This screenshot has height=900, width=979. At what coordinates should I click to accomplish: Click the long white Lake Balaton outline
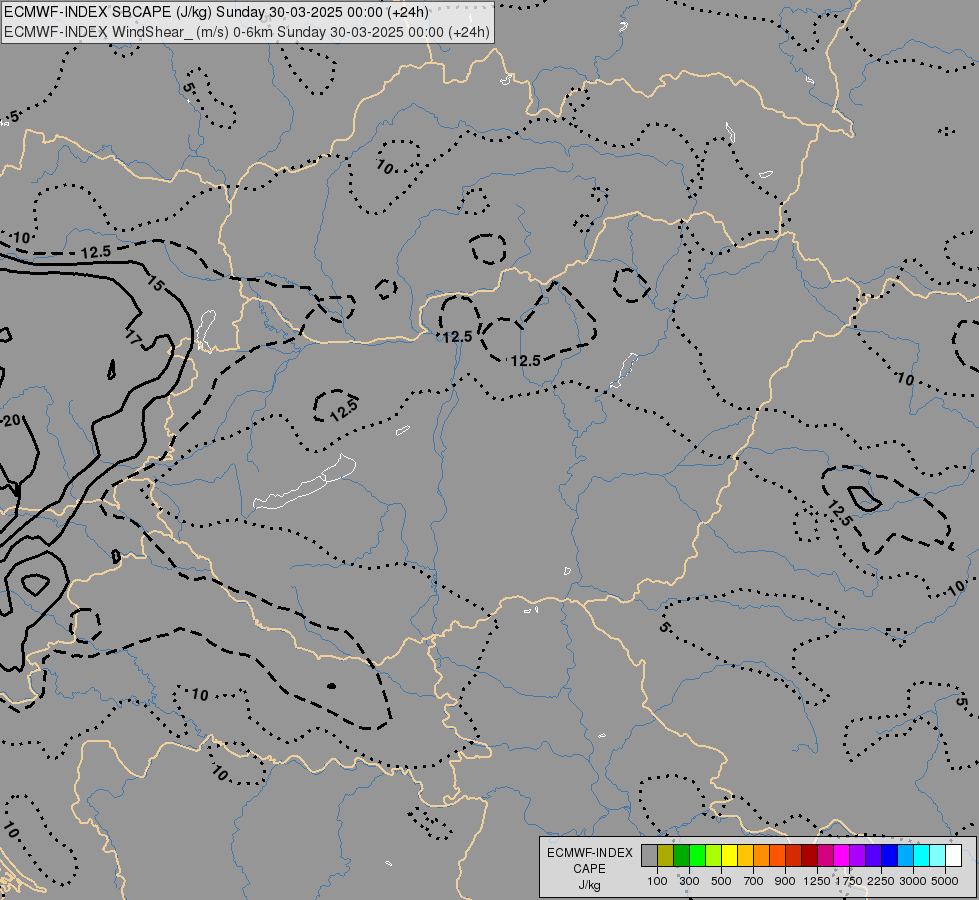305,482
